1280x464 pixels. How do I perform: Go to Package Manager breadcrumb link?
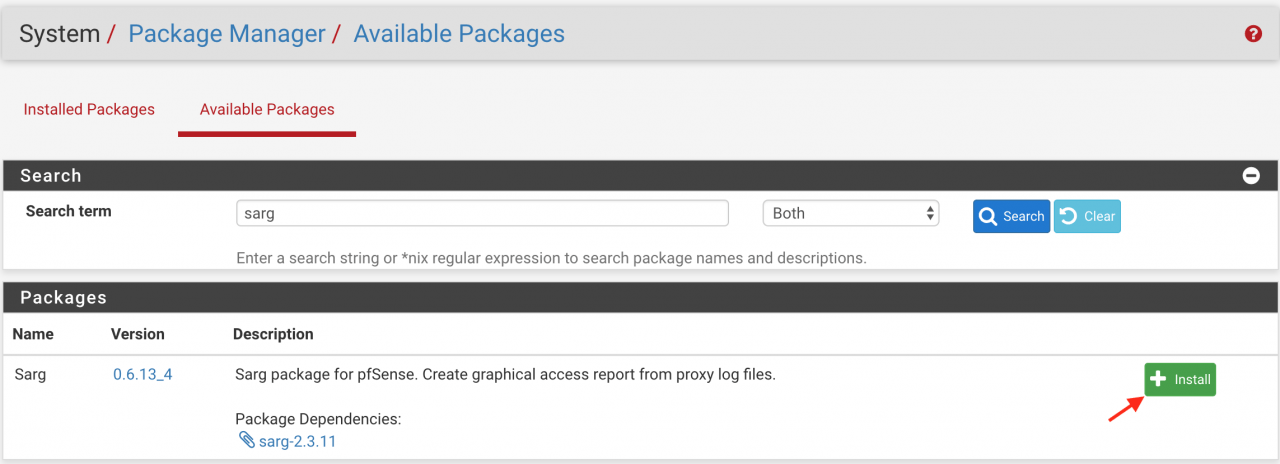pyautogui.click(x=227, y=34)
